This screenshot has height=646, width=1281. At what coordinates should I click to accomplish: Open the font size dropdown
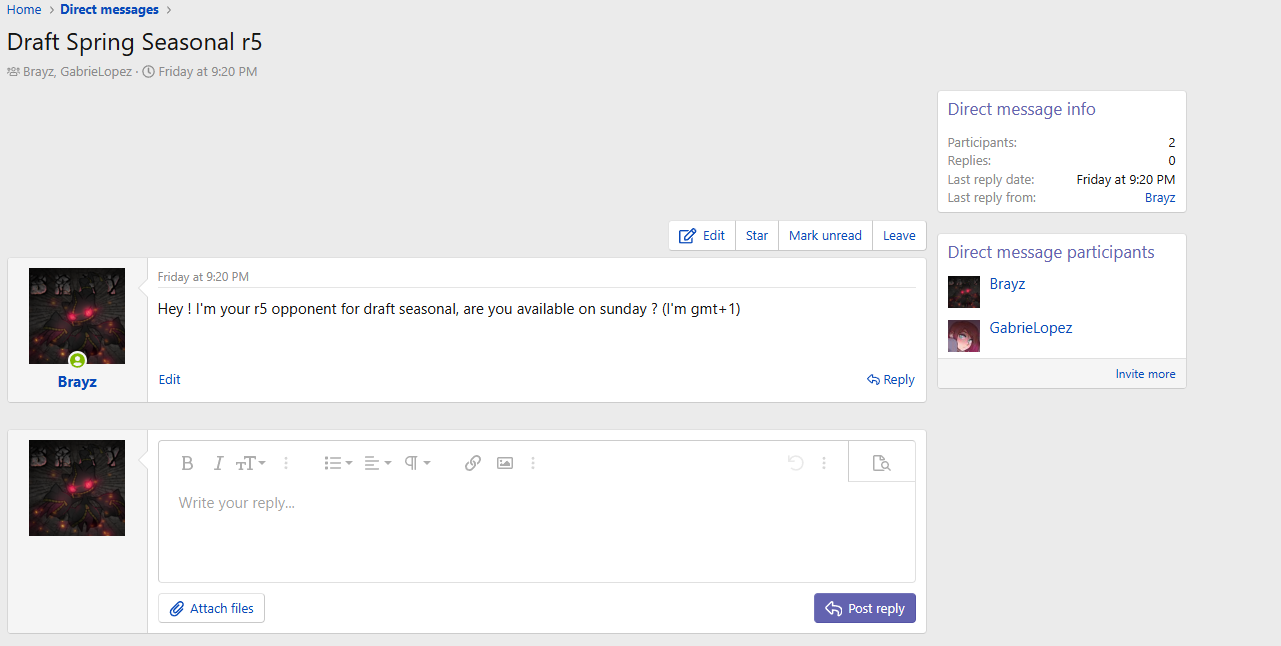250,463
